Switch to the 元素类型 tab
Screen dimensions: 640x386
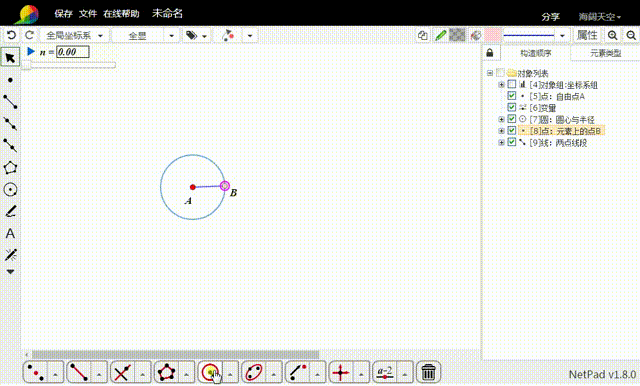coord(605,53)
